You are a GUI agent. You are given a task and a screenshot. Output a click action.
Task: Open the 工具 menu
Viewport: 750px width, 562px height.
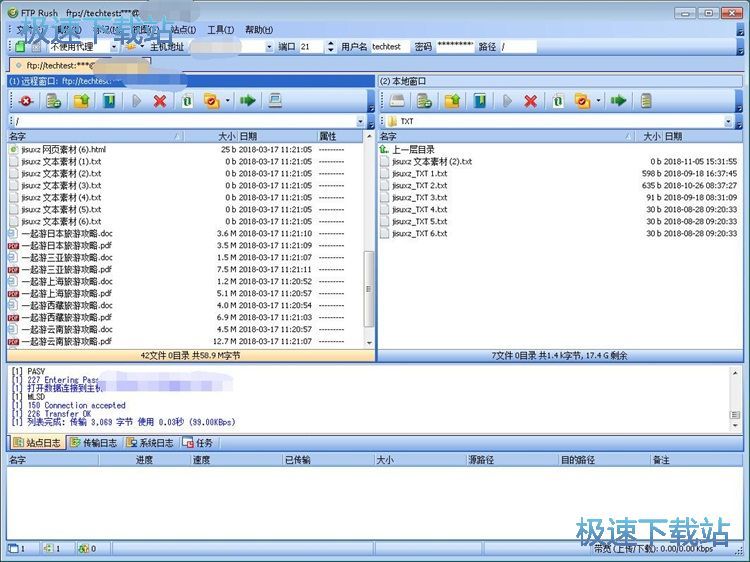point(221,30)
